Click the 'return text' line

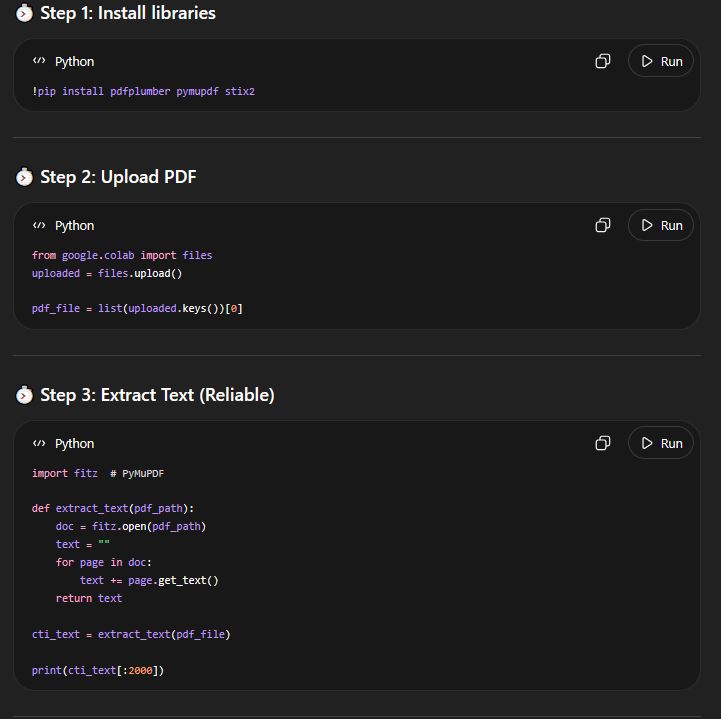pyautogui.click(x=89, y=598)
